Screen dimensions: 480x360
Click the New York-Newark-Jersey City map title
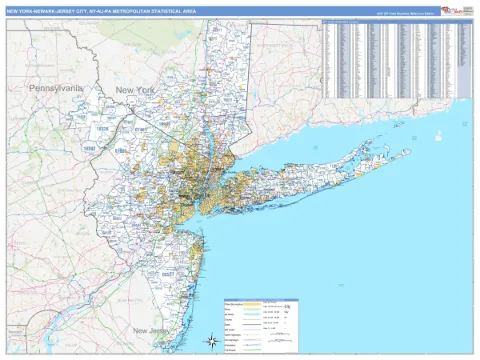pyautogui.click(x=101, y=11)
